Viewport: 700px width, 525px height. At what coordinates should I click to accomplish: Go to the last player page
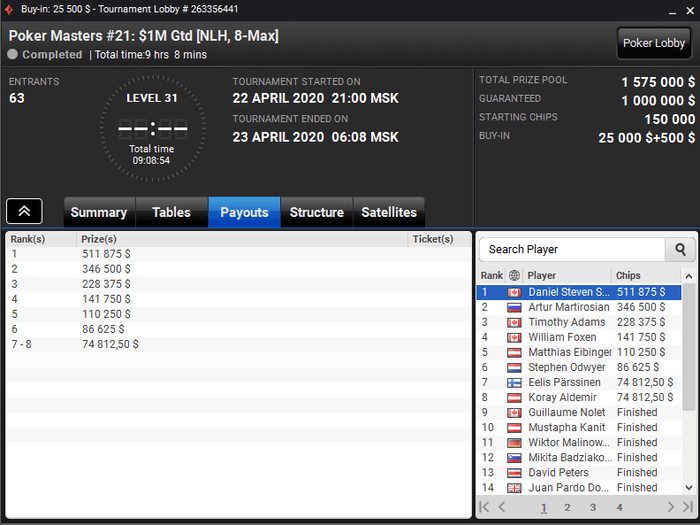pyautogui.click(x=688, y=507)
